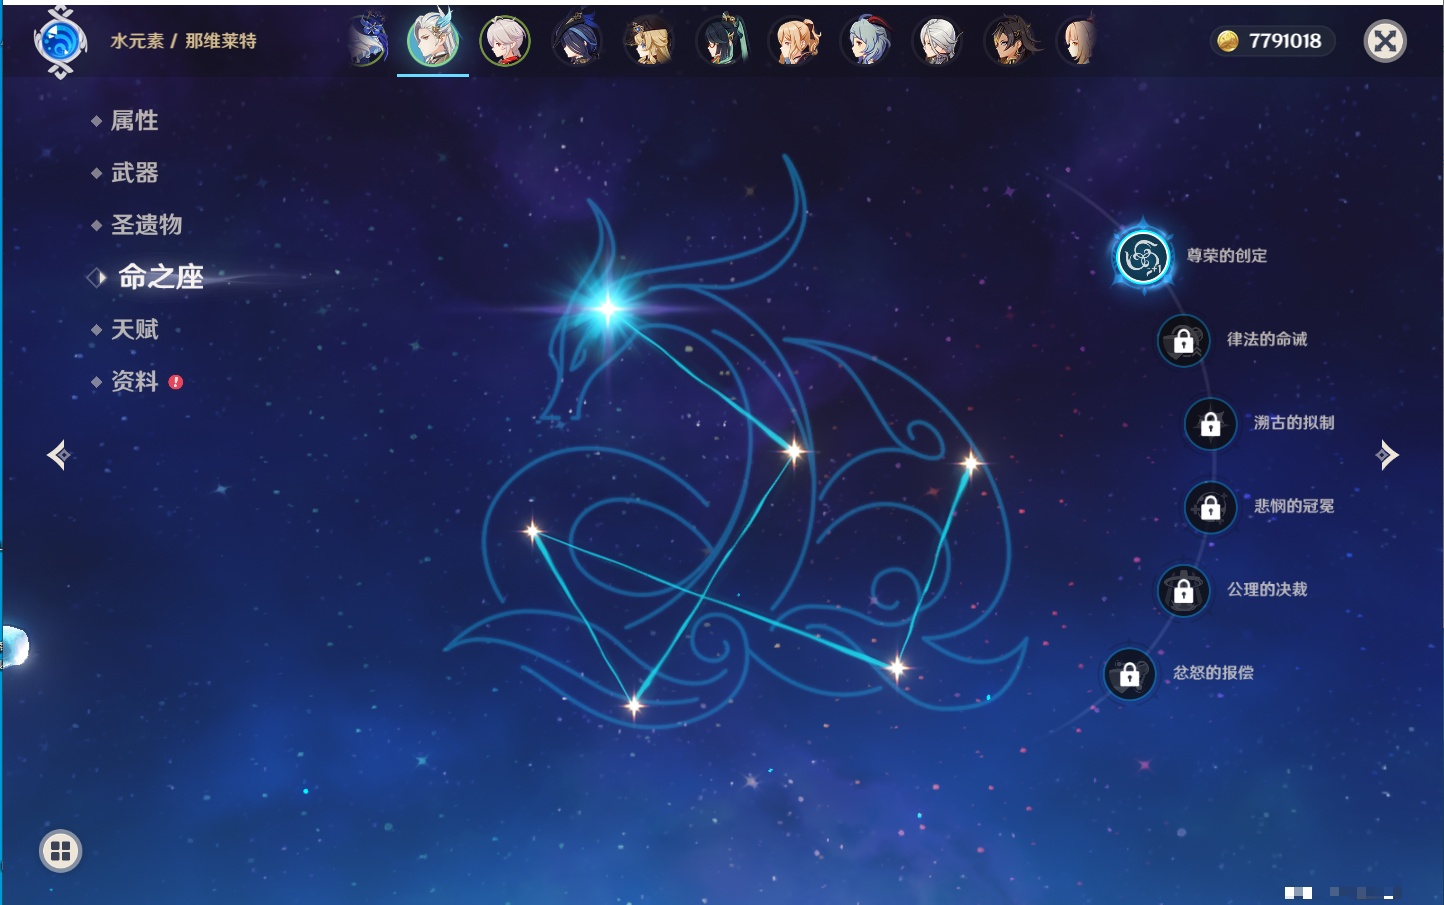
Task: Open the unlocked 尊荣的创定 constellation icon
Action: pyautogui.click(x=1143, y=257)
